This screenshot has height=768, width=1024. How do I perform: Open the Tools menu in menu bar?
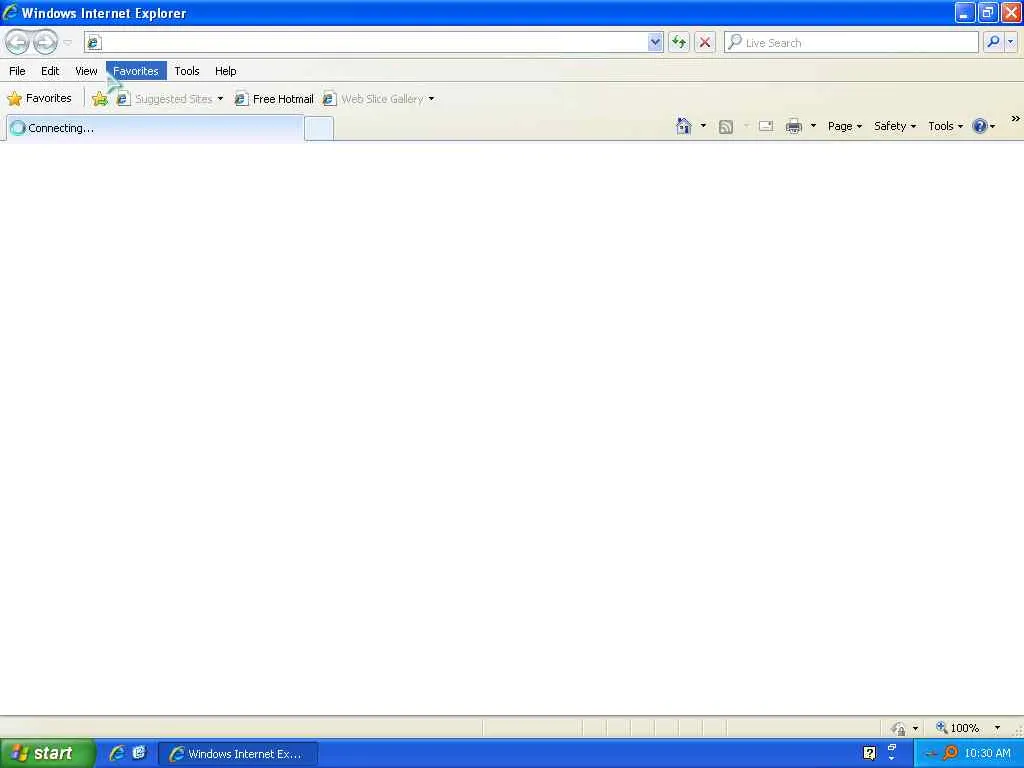(x=187, y=71)
